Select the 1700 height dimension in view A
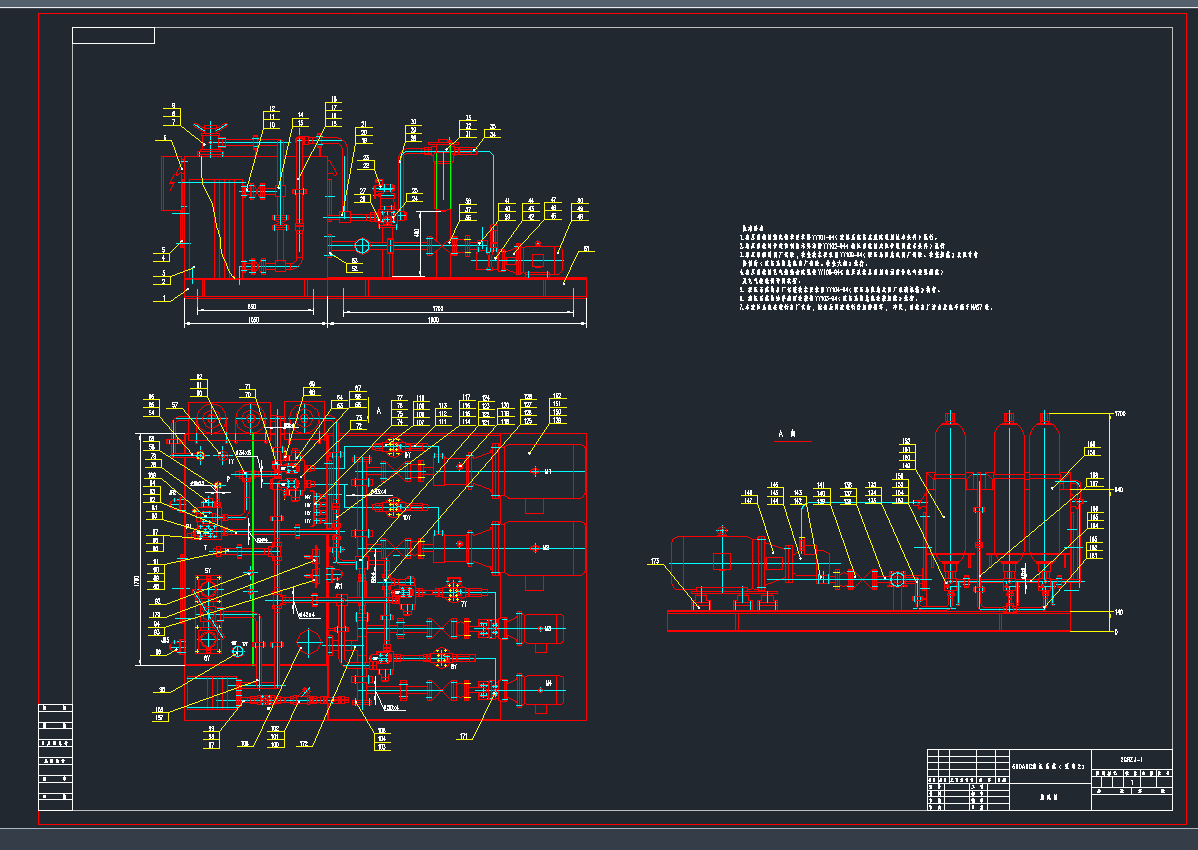Screen dimensions: 1198x850 pos(1120,413)
